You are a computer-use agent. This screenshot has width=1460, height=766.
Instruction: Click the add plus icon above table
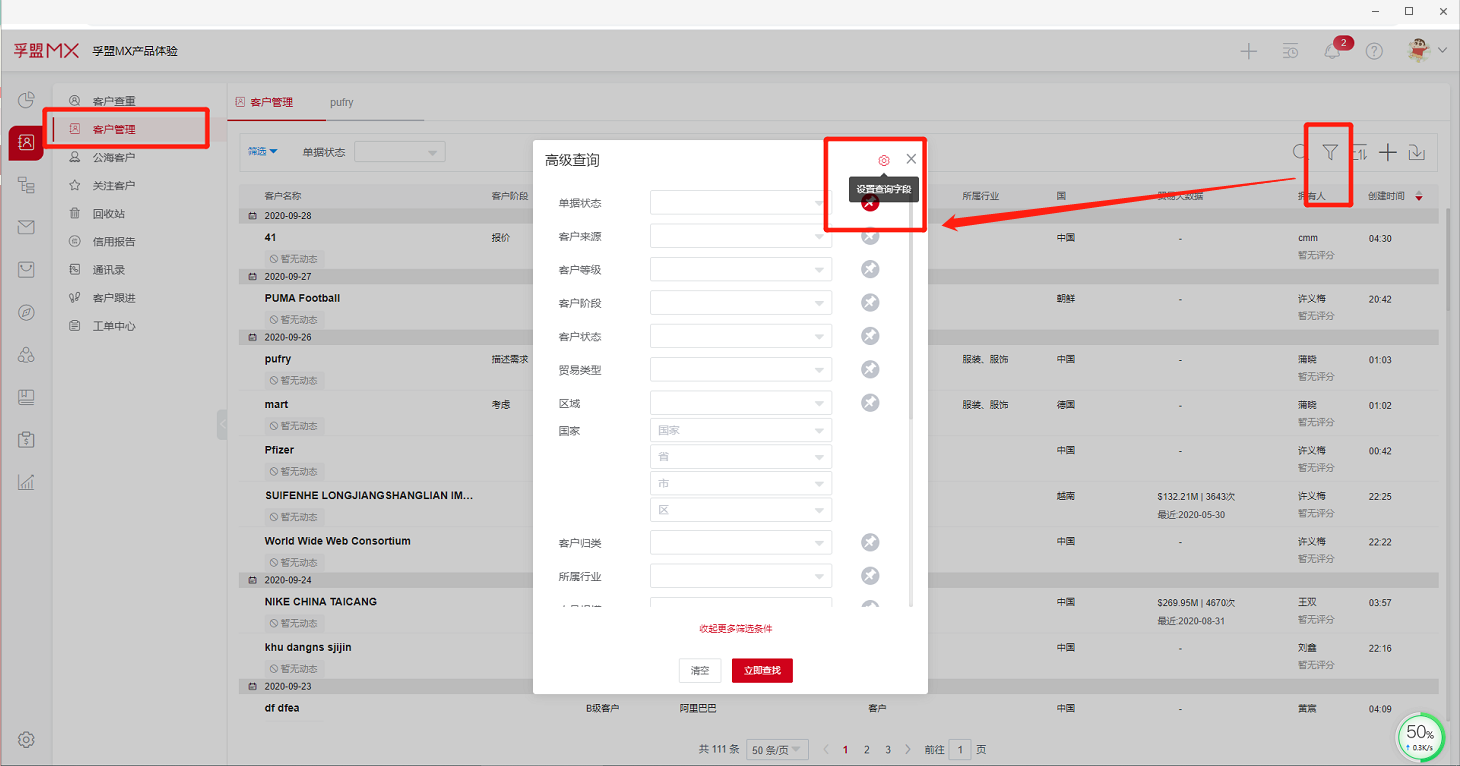pos(1387,152)
